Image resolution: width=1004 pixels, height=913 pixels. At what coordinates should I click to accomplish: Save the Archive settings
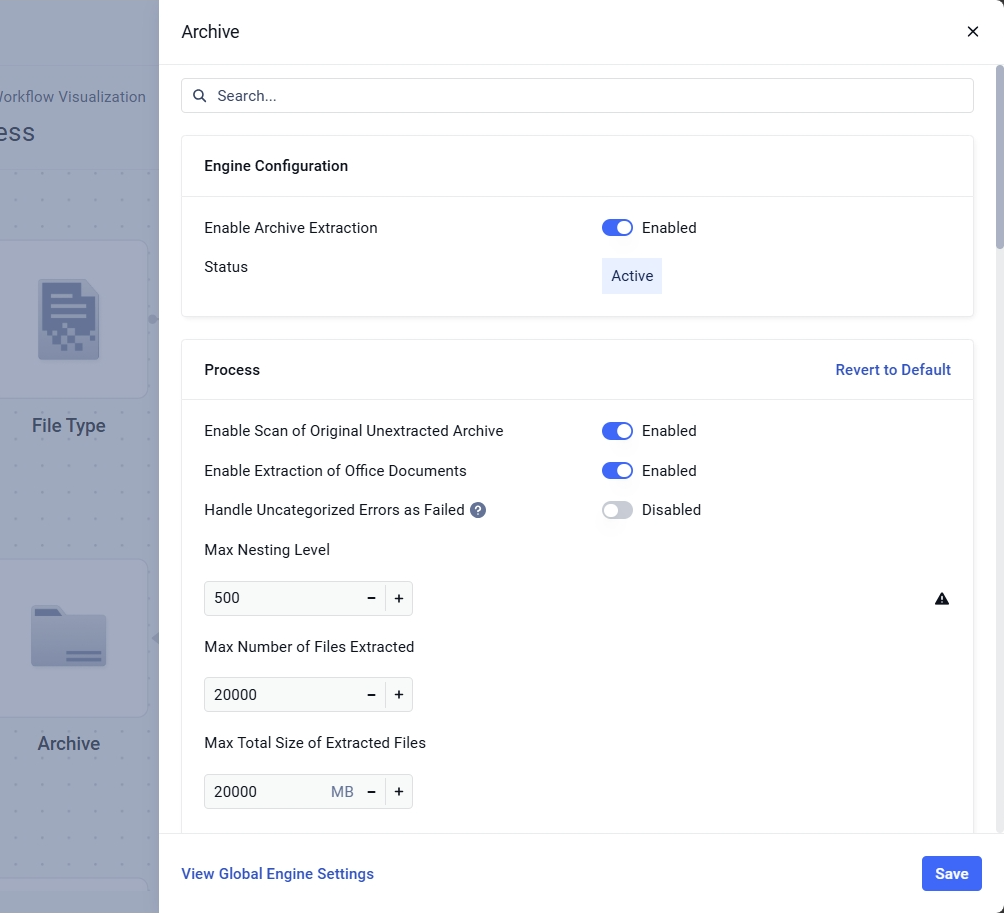(x=951, y=873)
